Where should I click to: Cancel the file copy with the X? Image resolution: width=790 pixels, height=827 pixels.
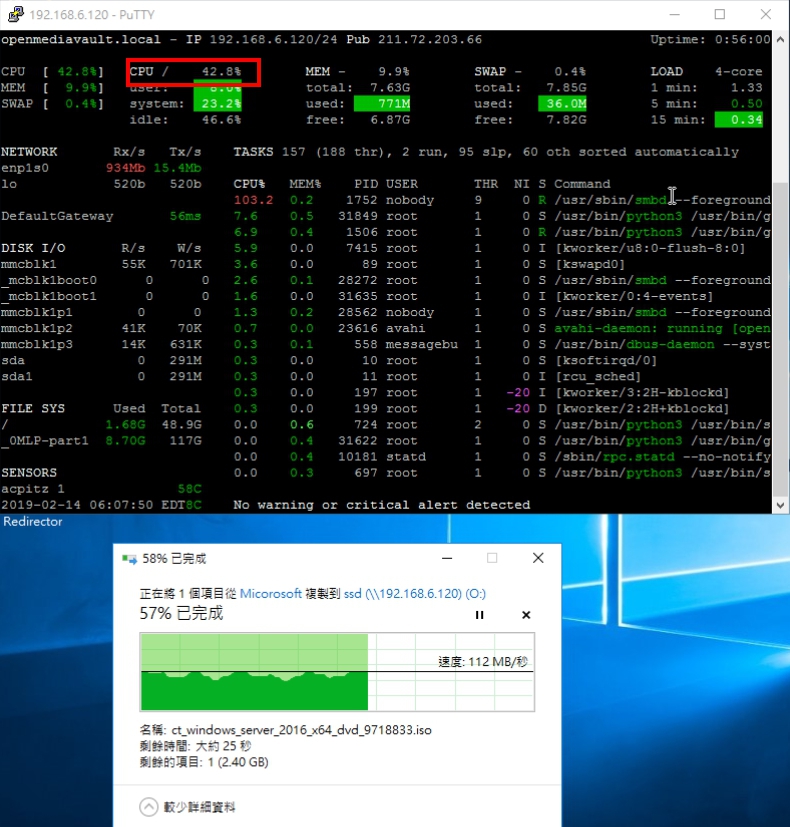click(x=526, y=615)
